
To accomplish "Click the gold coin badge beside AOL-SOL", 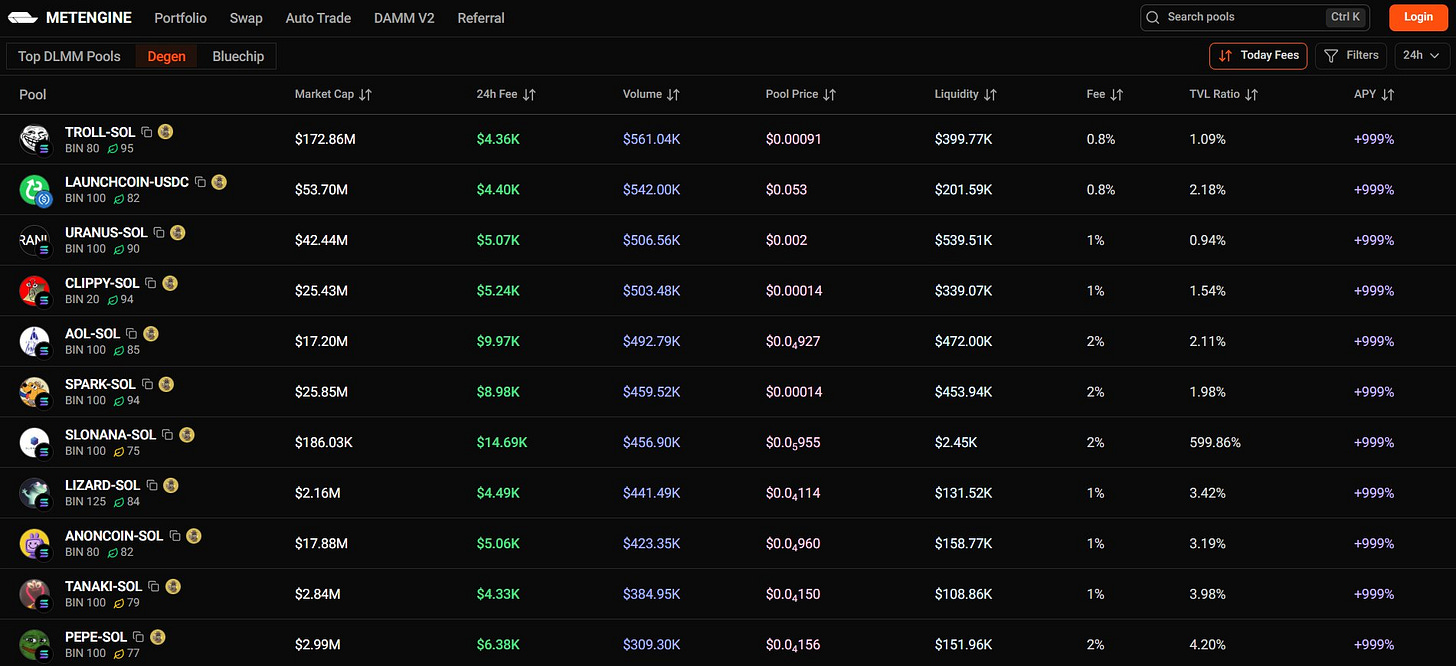I will click(x=151, y=334).
